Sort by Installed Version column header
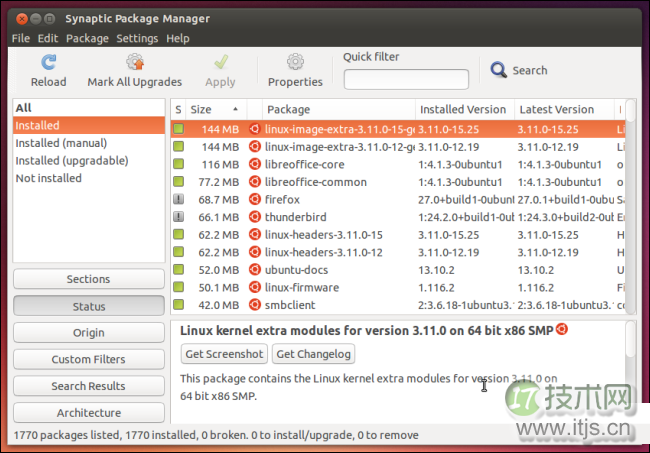The width and height of the screenshot is (650, 453). coord(465,109)
